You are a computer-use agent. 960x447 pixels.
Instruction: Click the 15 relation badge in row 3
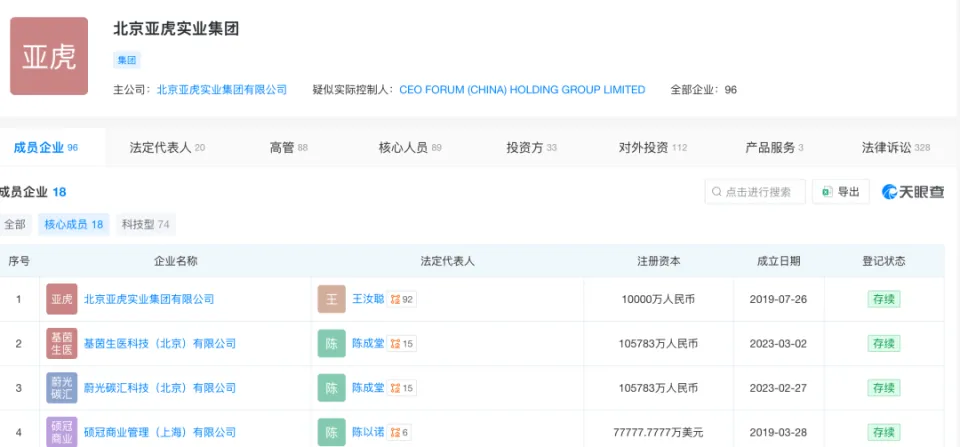click(x=402, y=388)
